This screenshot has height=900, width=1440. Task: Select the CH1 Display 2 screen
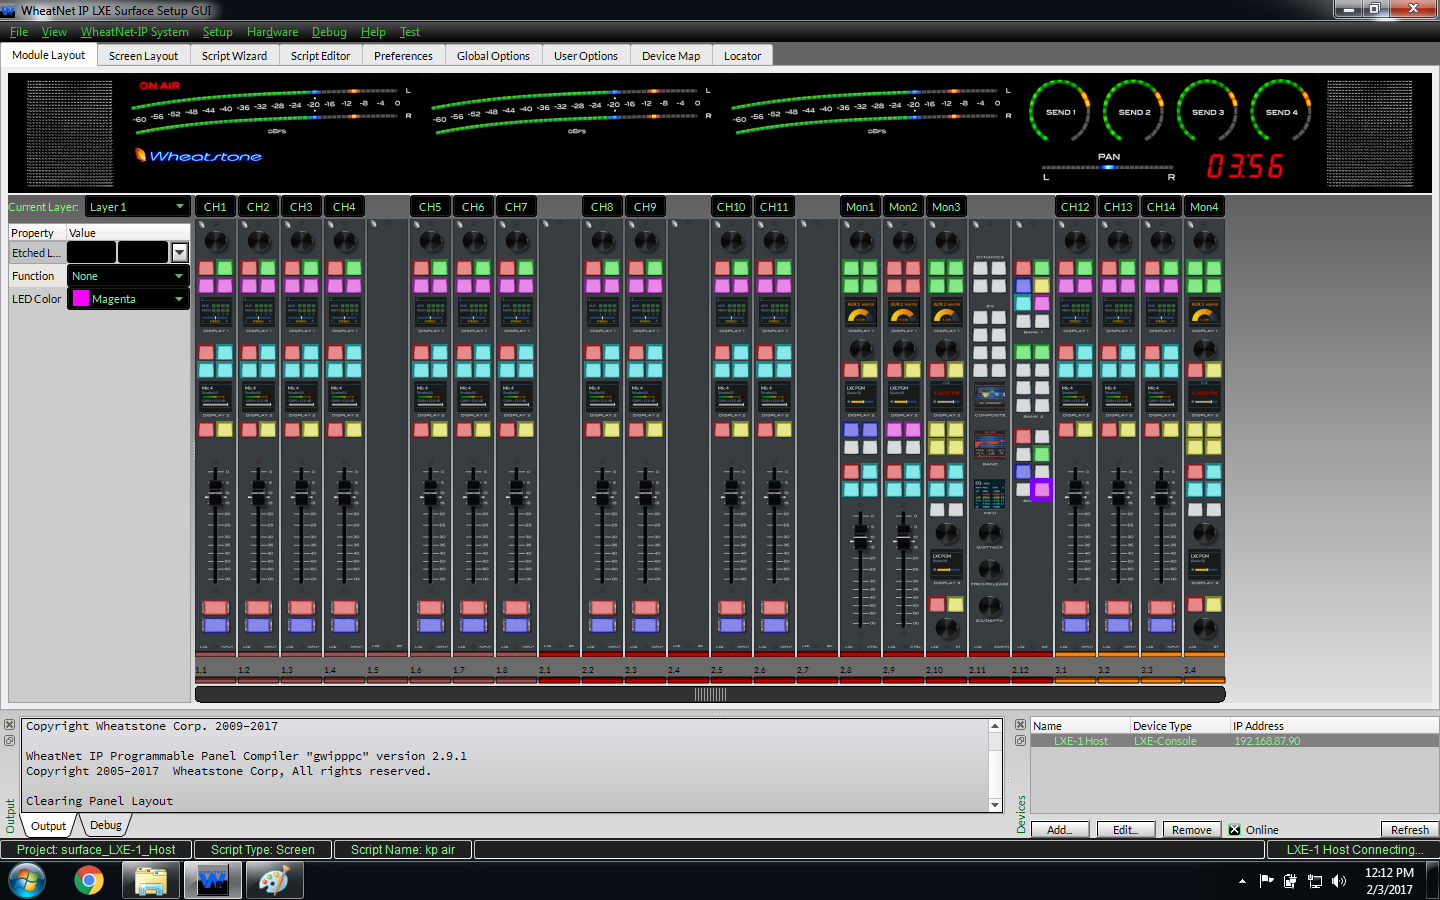(215, 395)
